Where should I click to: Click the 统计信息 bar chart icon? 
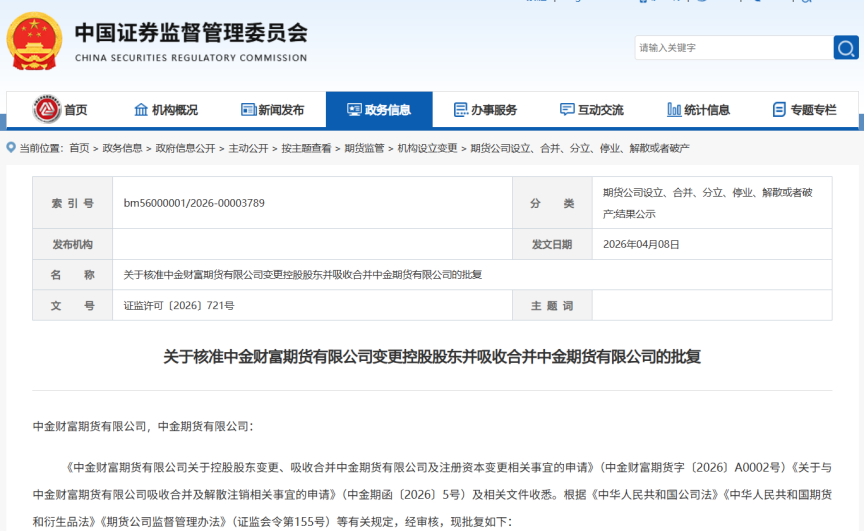click(x=674, y=110)
